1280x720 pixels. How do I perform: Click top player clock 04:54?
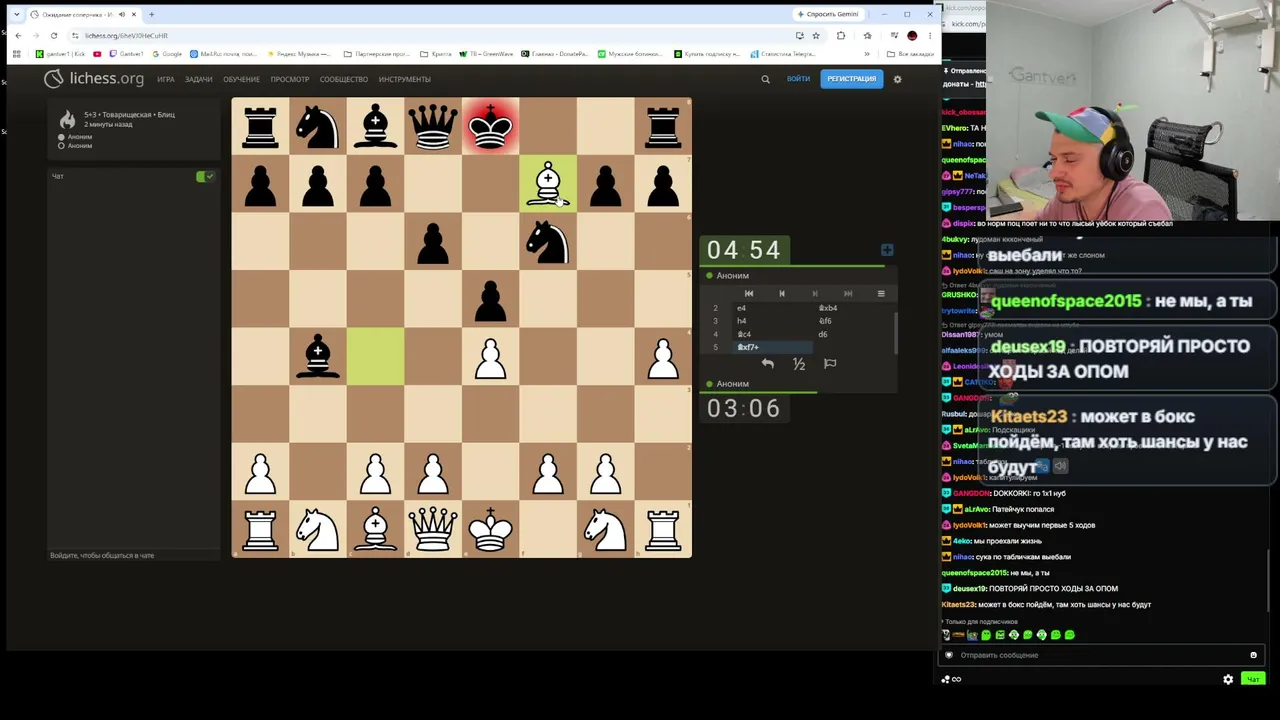pos(743,250)
